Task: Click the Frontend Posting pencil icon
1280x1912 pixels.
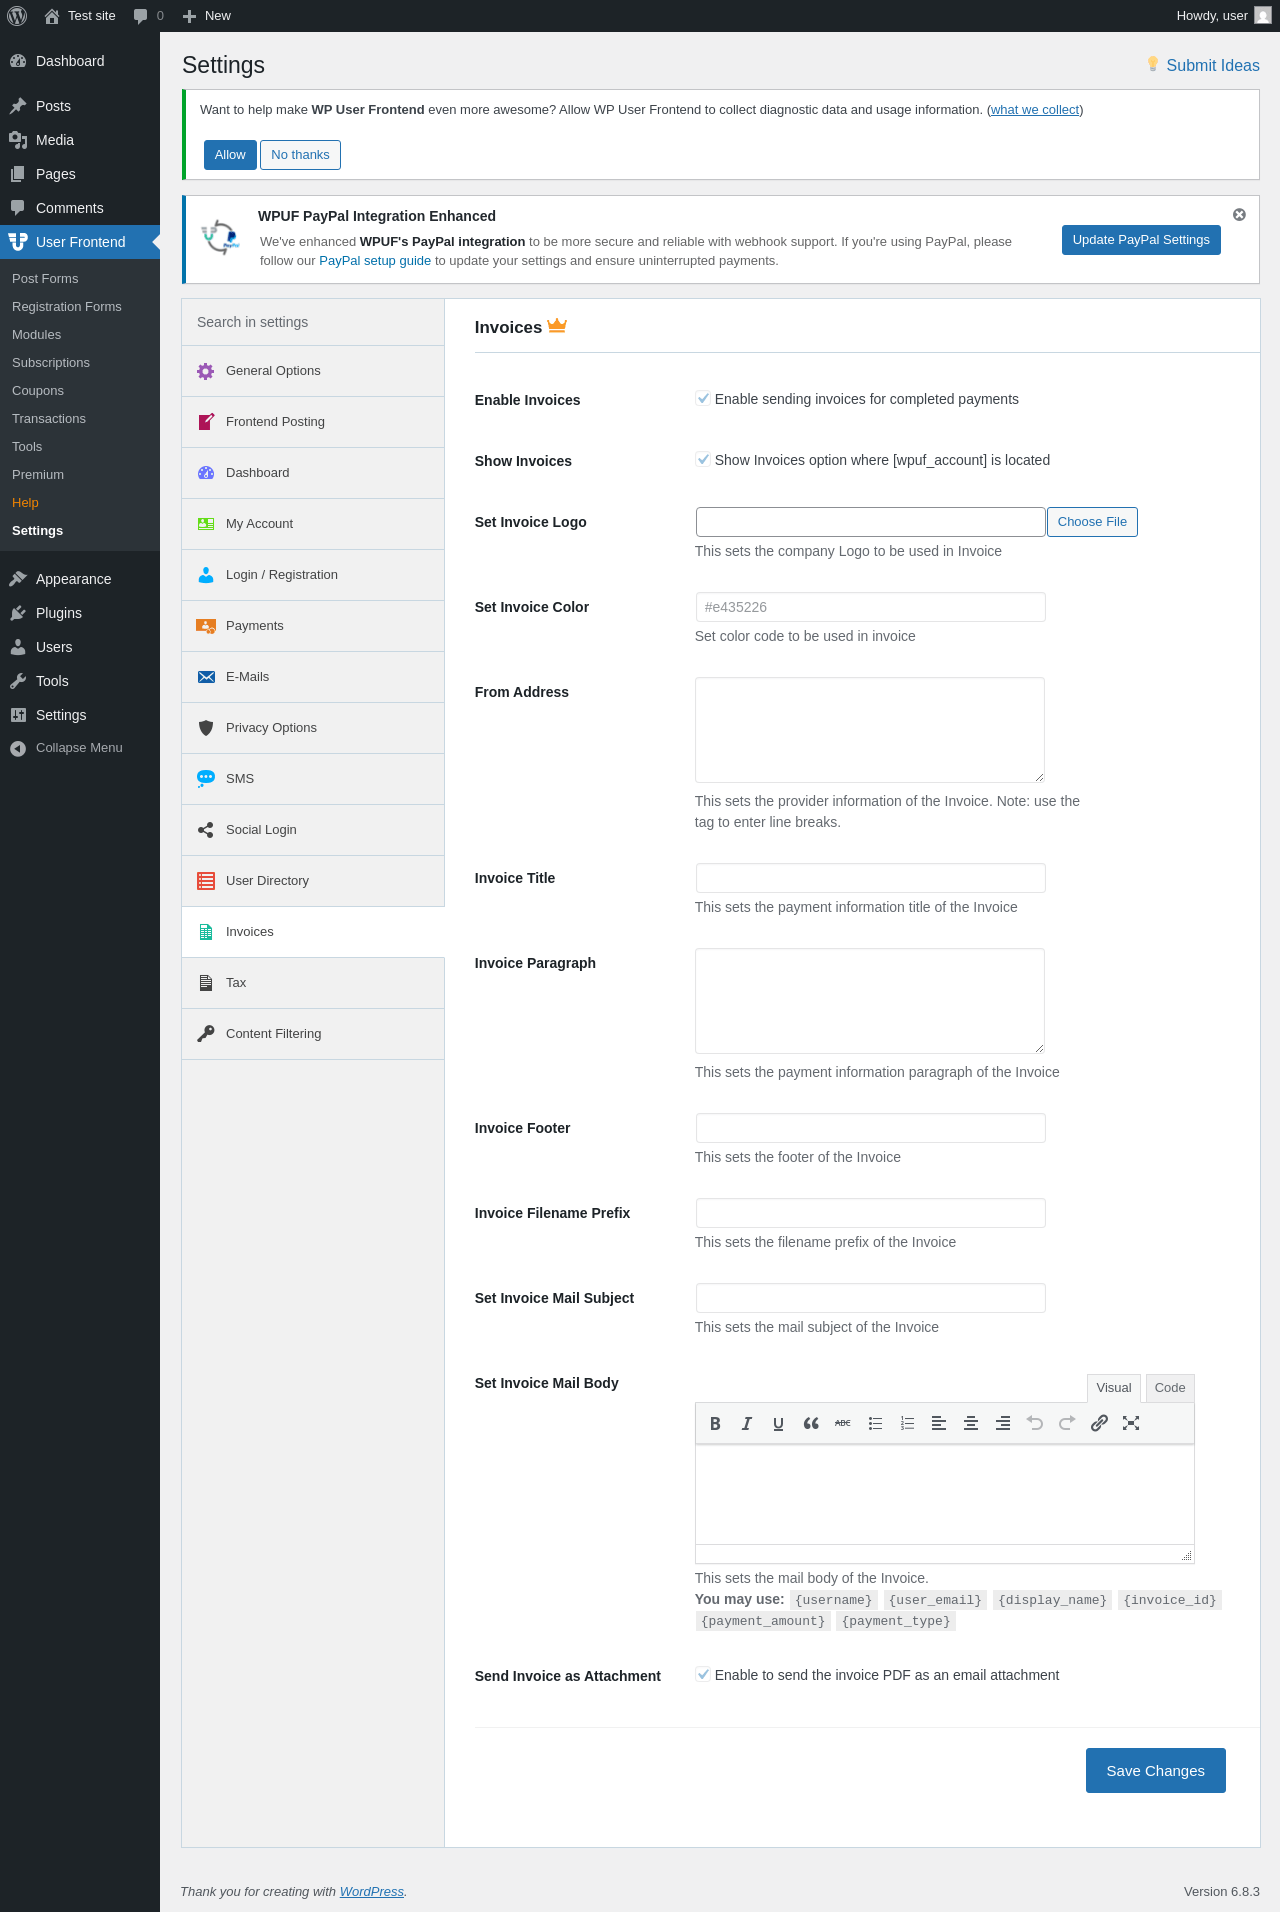Action: pos(206,422)
